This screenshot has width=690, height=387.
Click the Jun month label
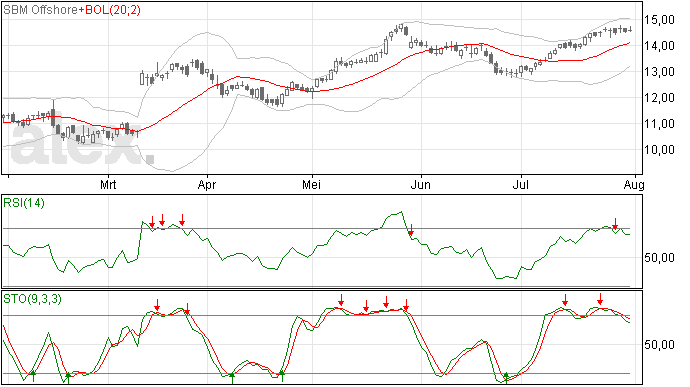pos(421,184)
